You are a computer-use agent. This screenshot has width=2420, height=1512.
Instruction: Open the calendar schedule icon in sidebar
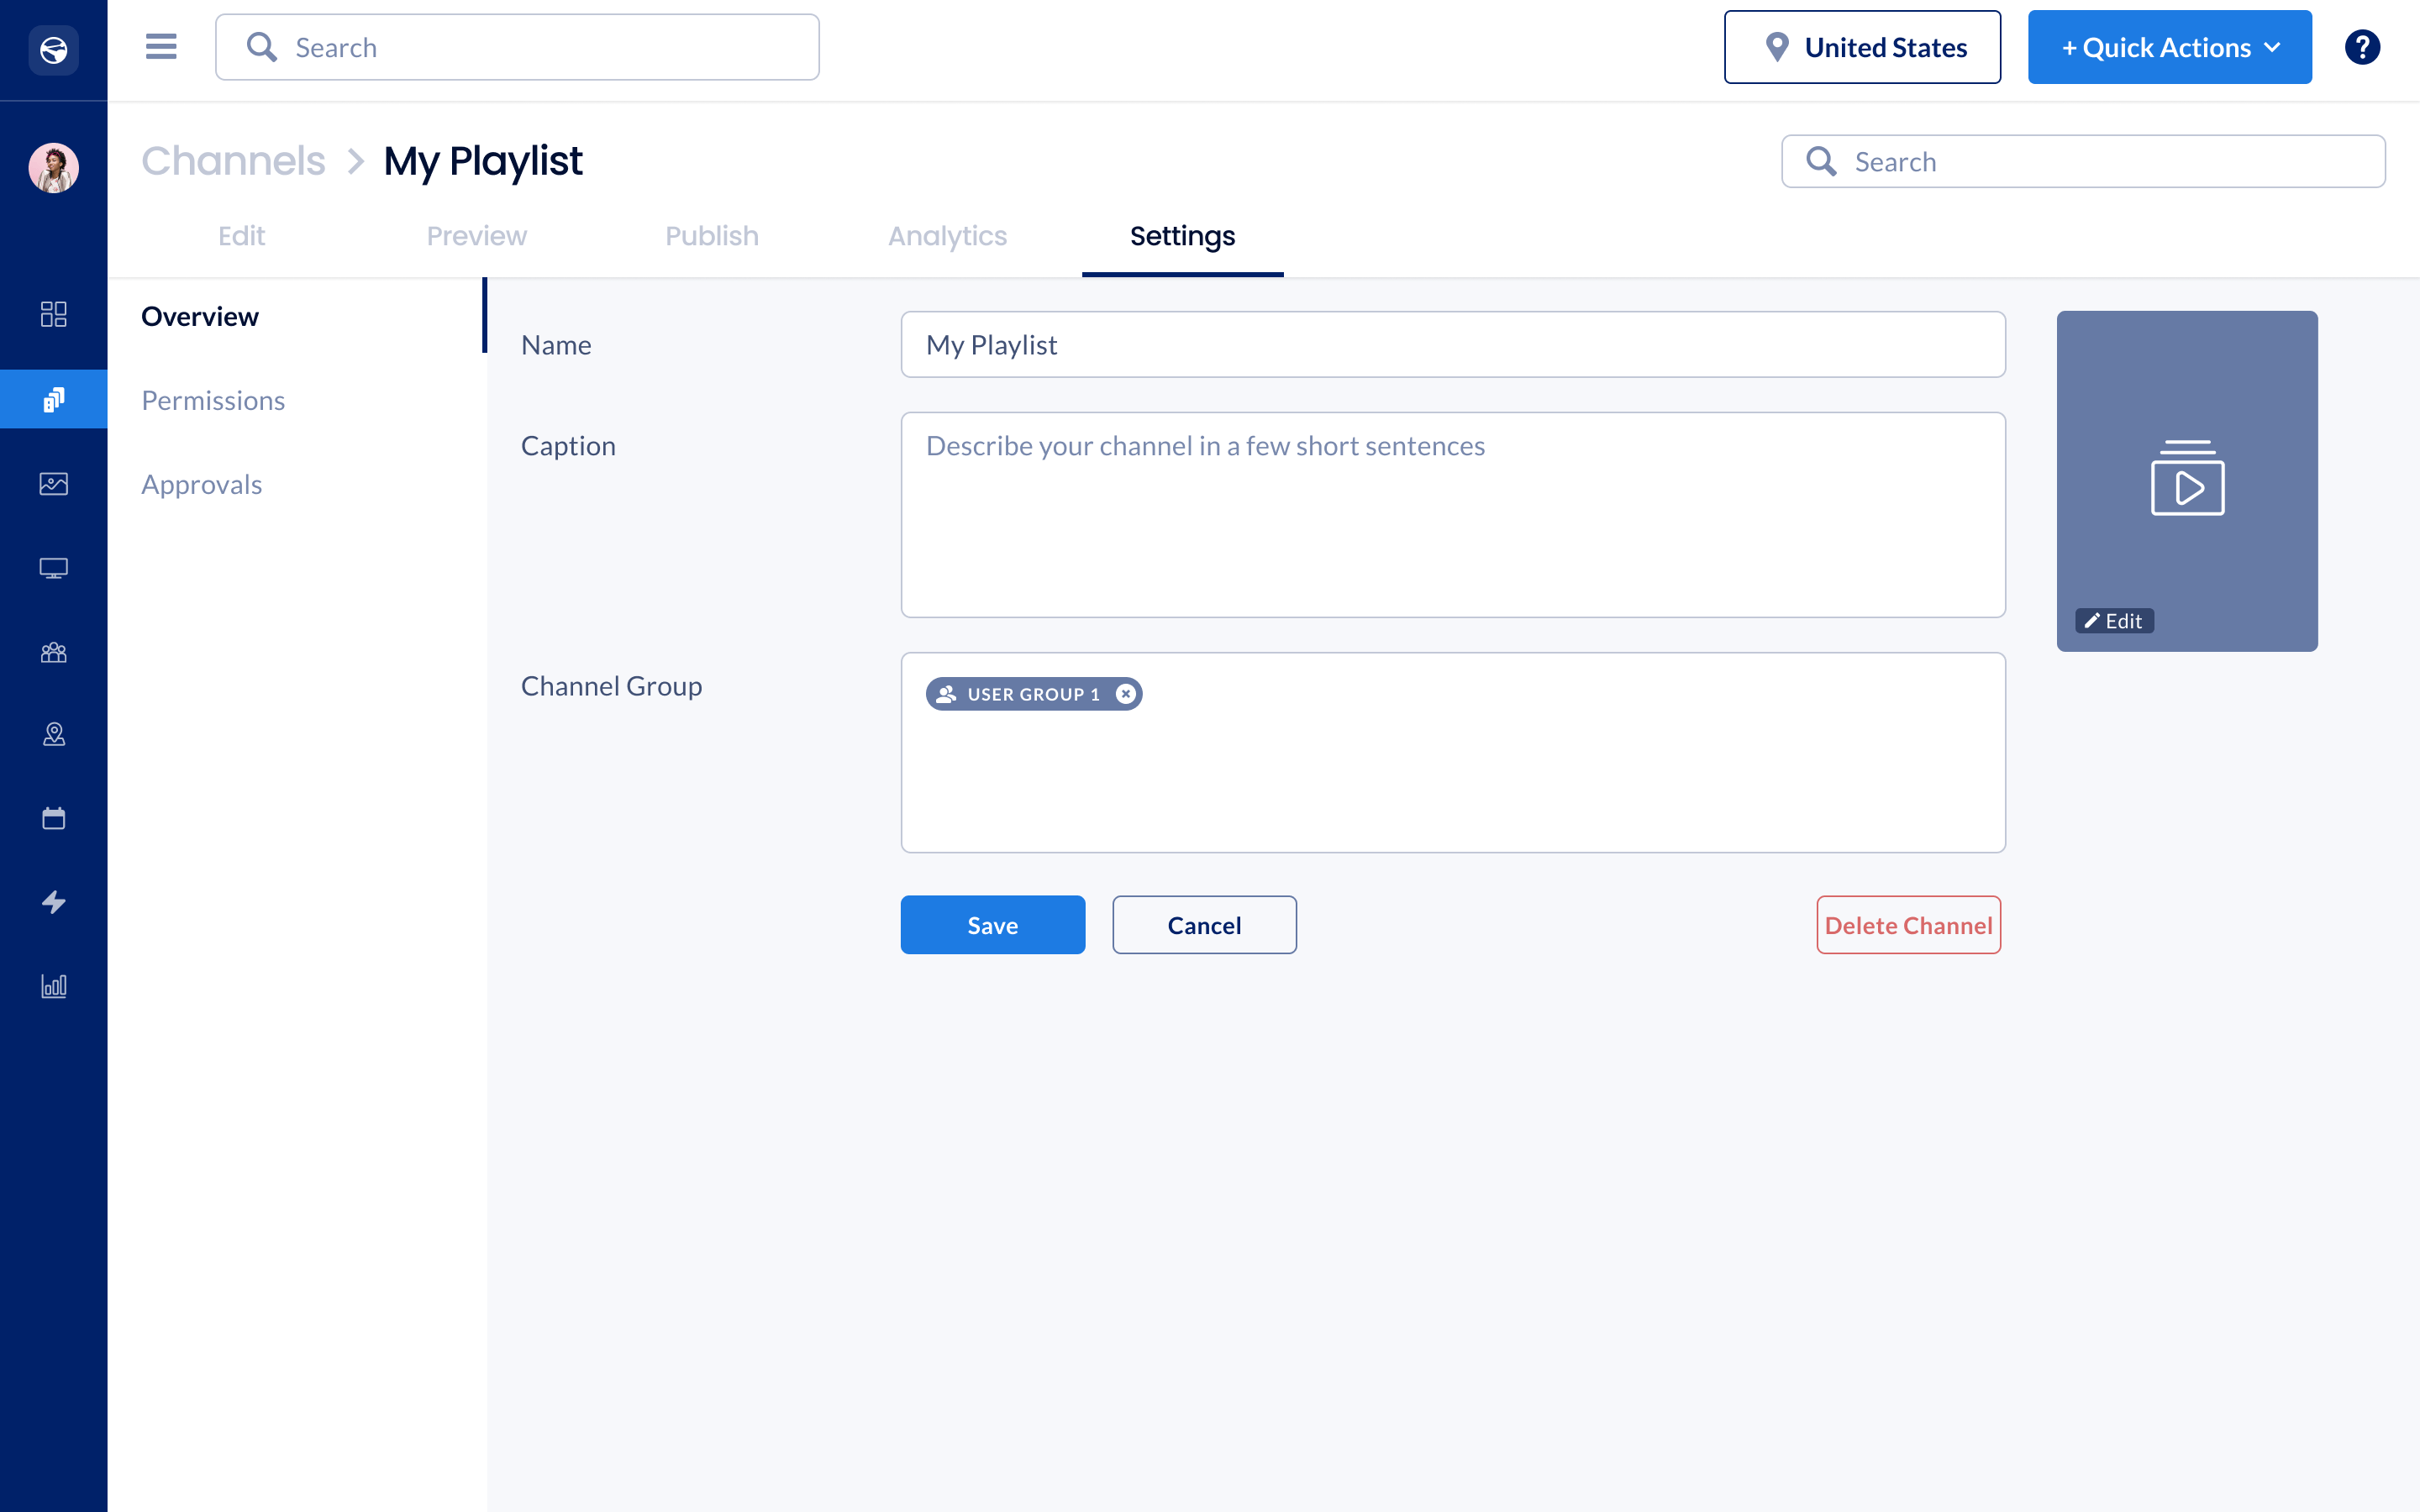pyautogui.click(x=54, y=818)
